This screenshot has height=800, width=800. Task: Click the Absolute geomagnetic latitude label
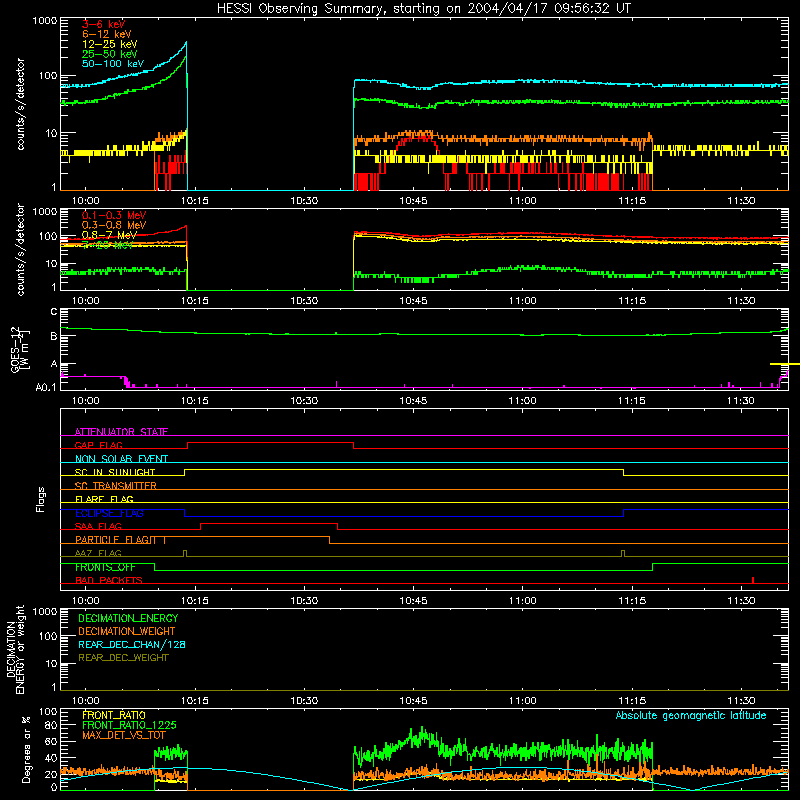691,715
